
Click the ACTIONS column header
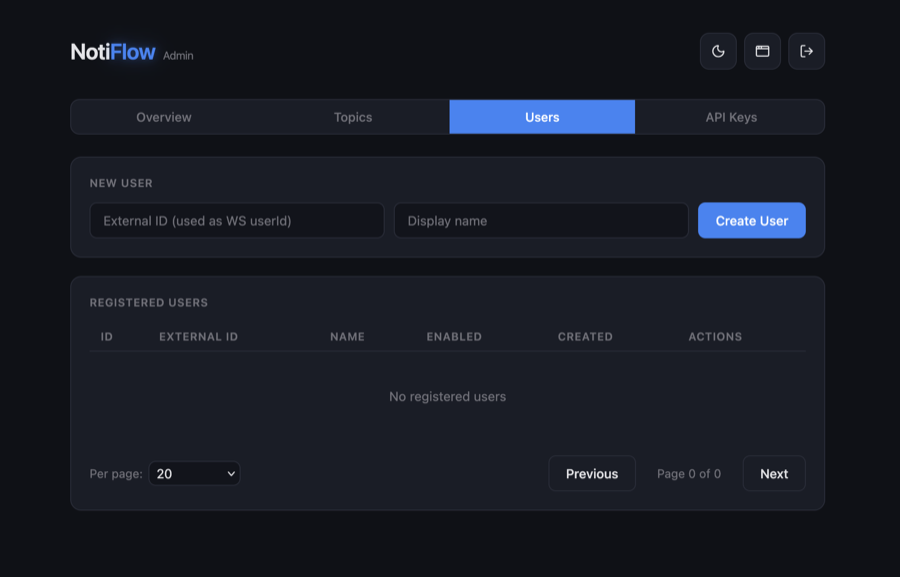click(x=715, y=336)
